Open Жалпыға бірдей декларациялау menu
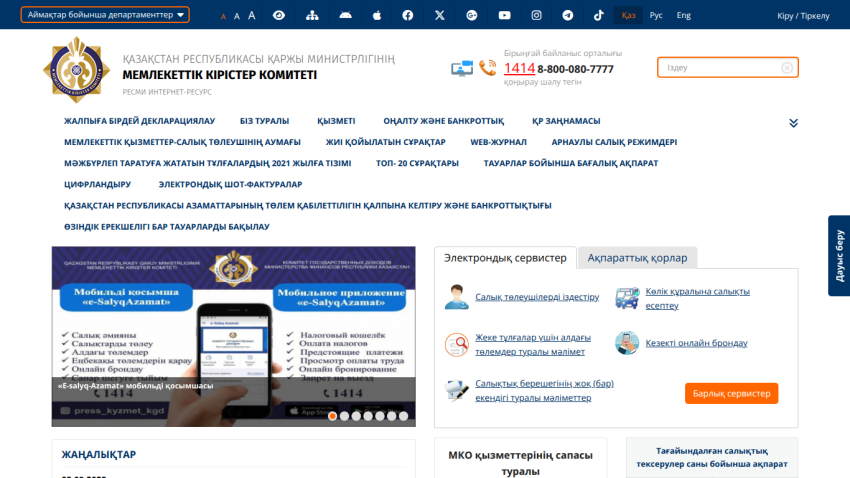This screenshot has height=478, width=850. pos(139,121)
